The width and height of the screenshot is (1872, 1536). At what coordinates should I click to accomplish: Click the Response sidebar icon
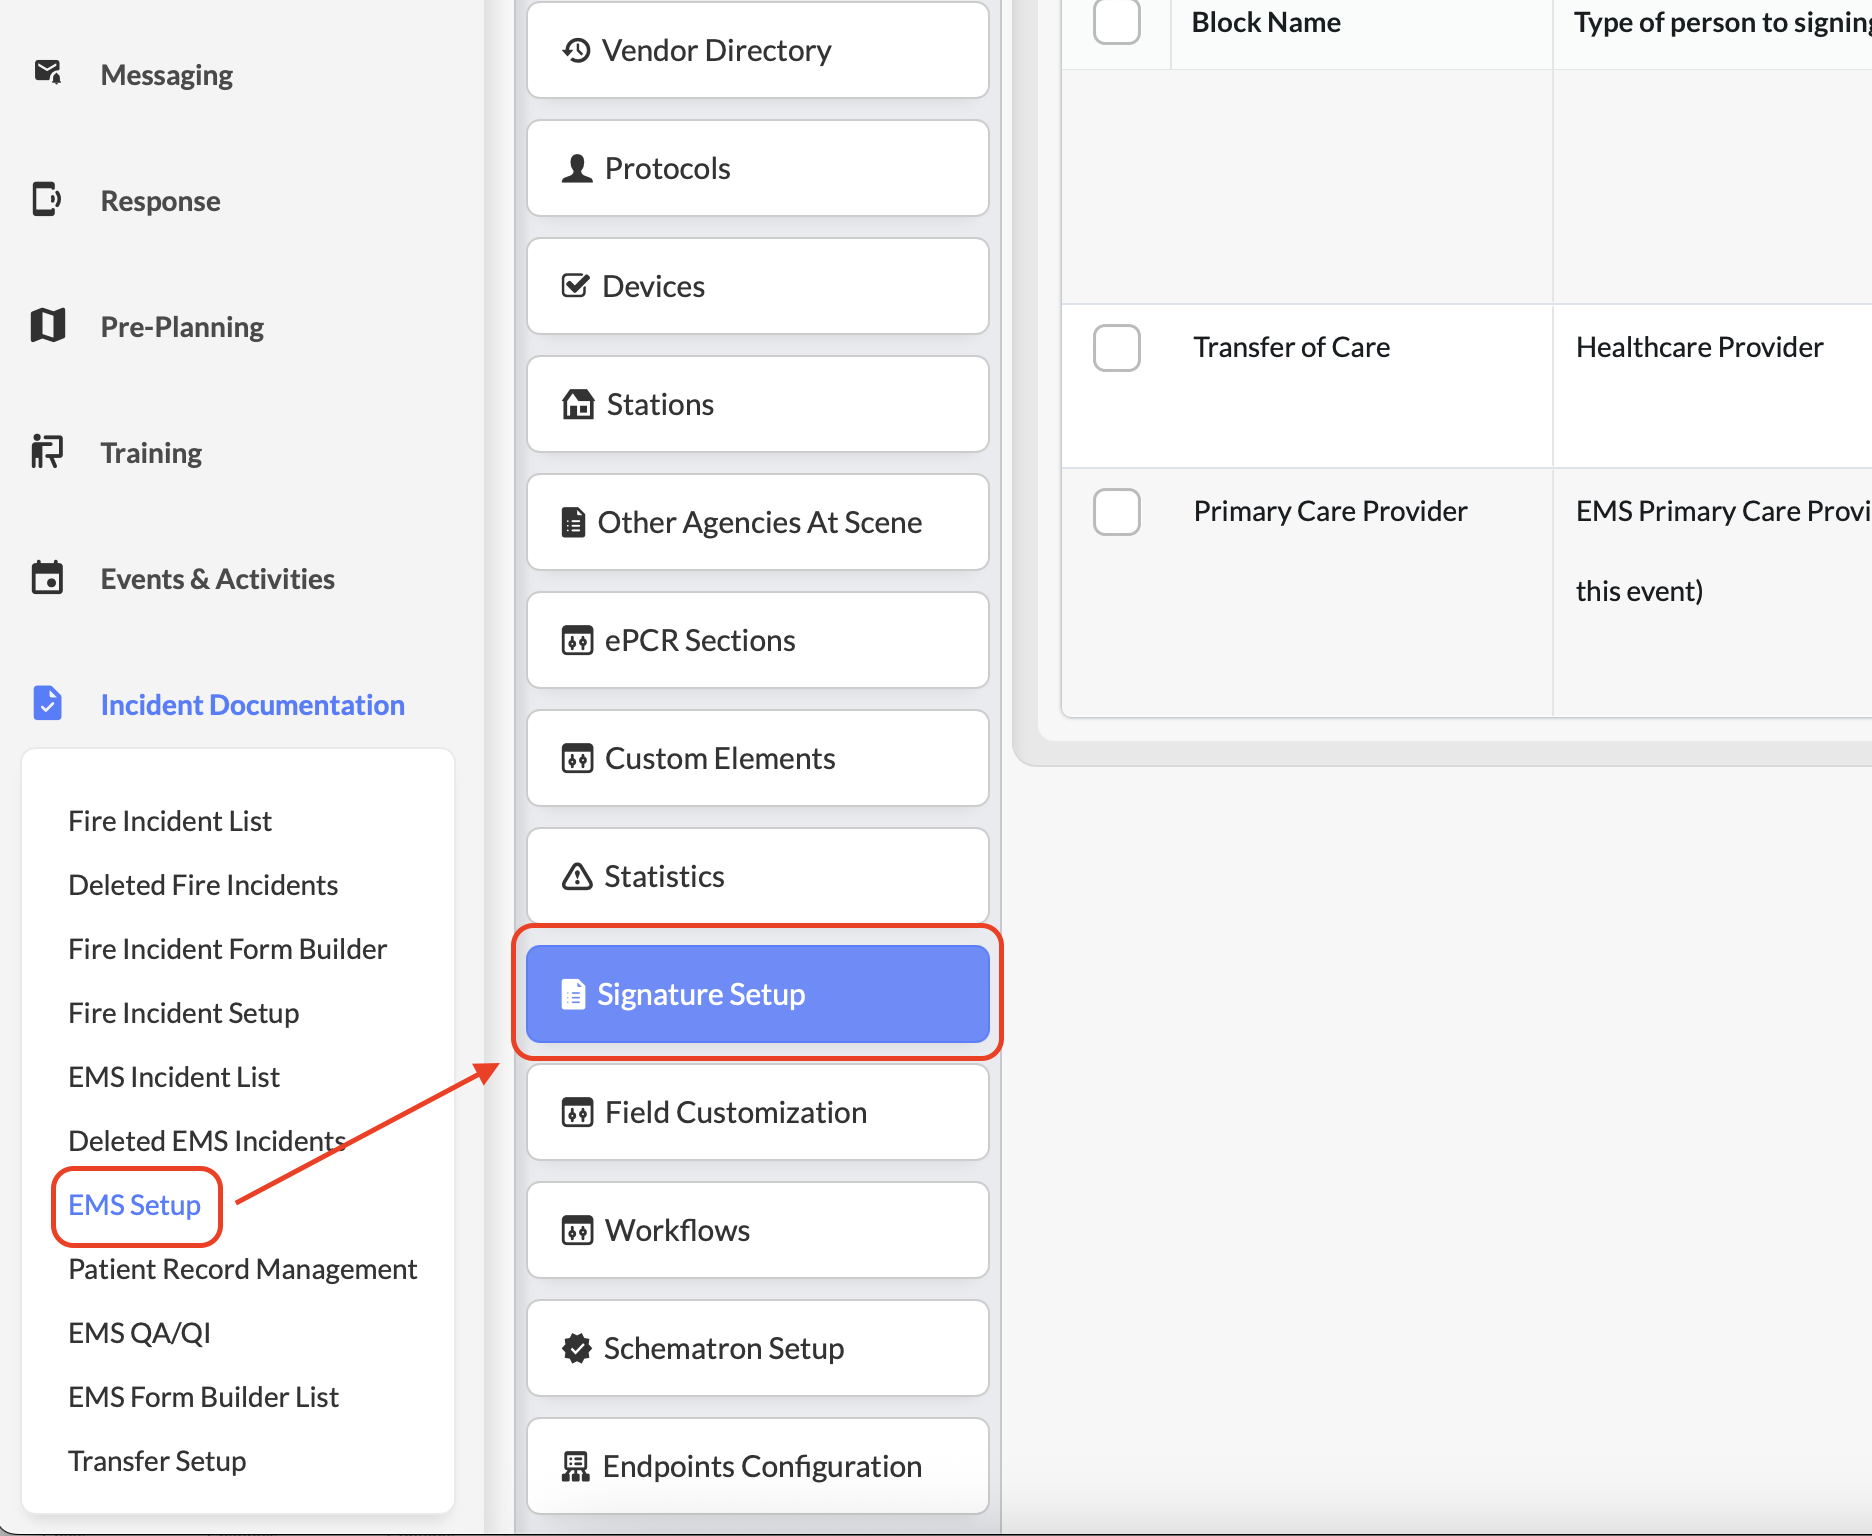pyautogui.click(x=47, y=200)
